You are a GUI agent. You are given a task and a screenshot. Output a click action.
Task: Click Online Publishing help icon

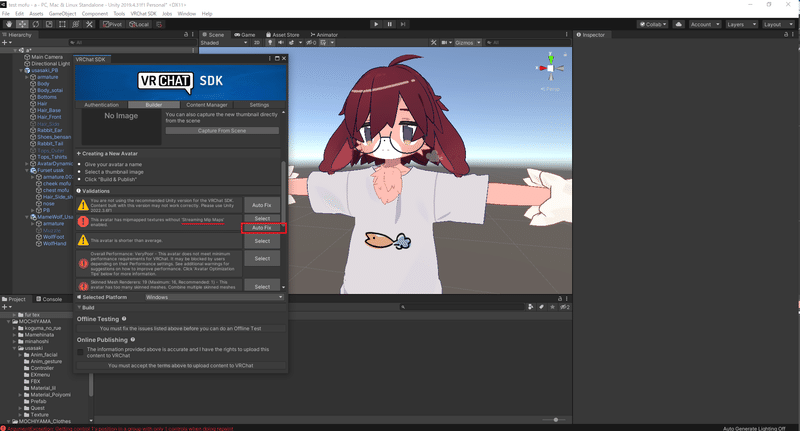click(133, 340)
